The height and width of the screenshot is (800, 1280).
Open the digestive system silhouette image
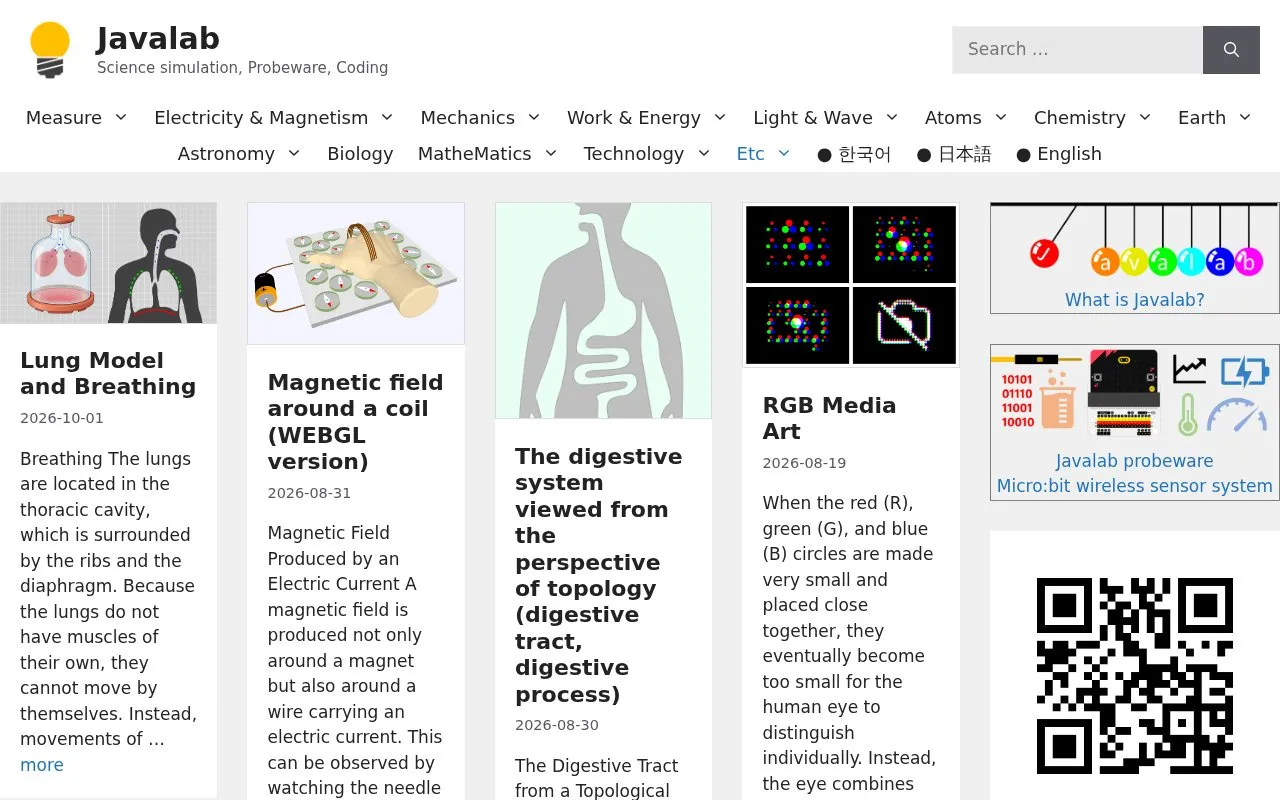pos(603,311)
